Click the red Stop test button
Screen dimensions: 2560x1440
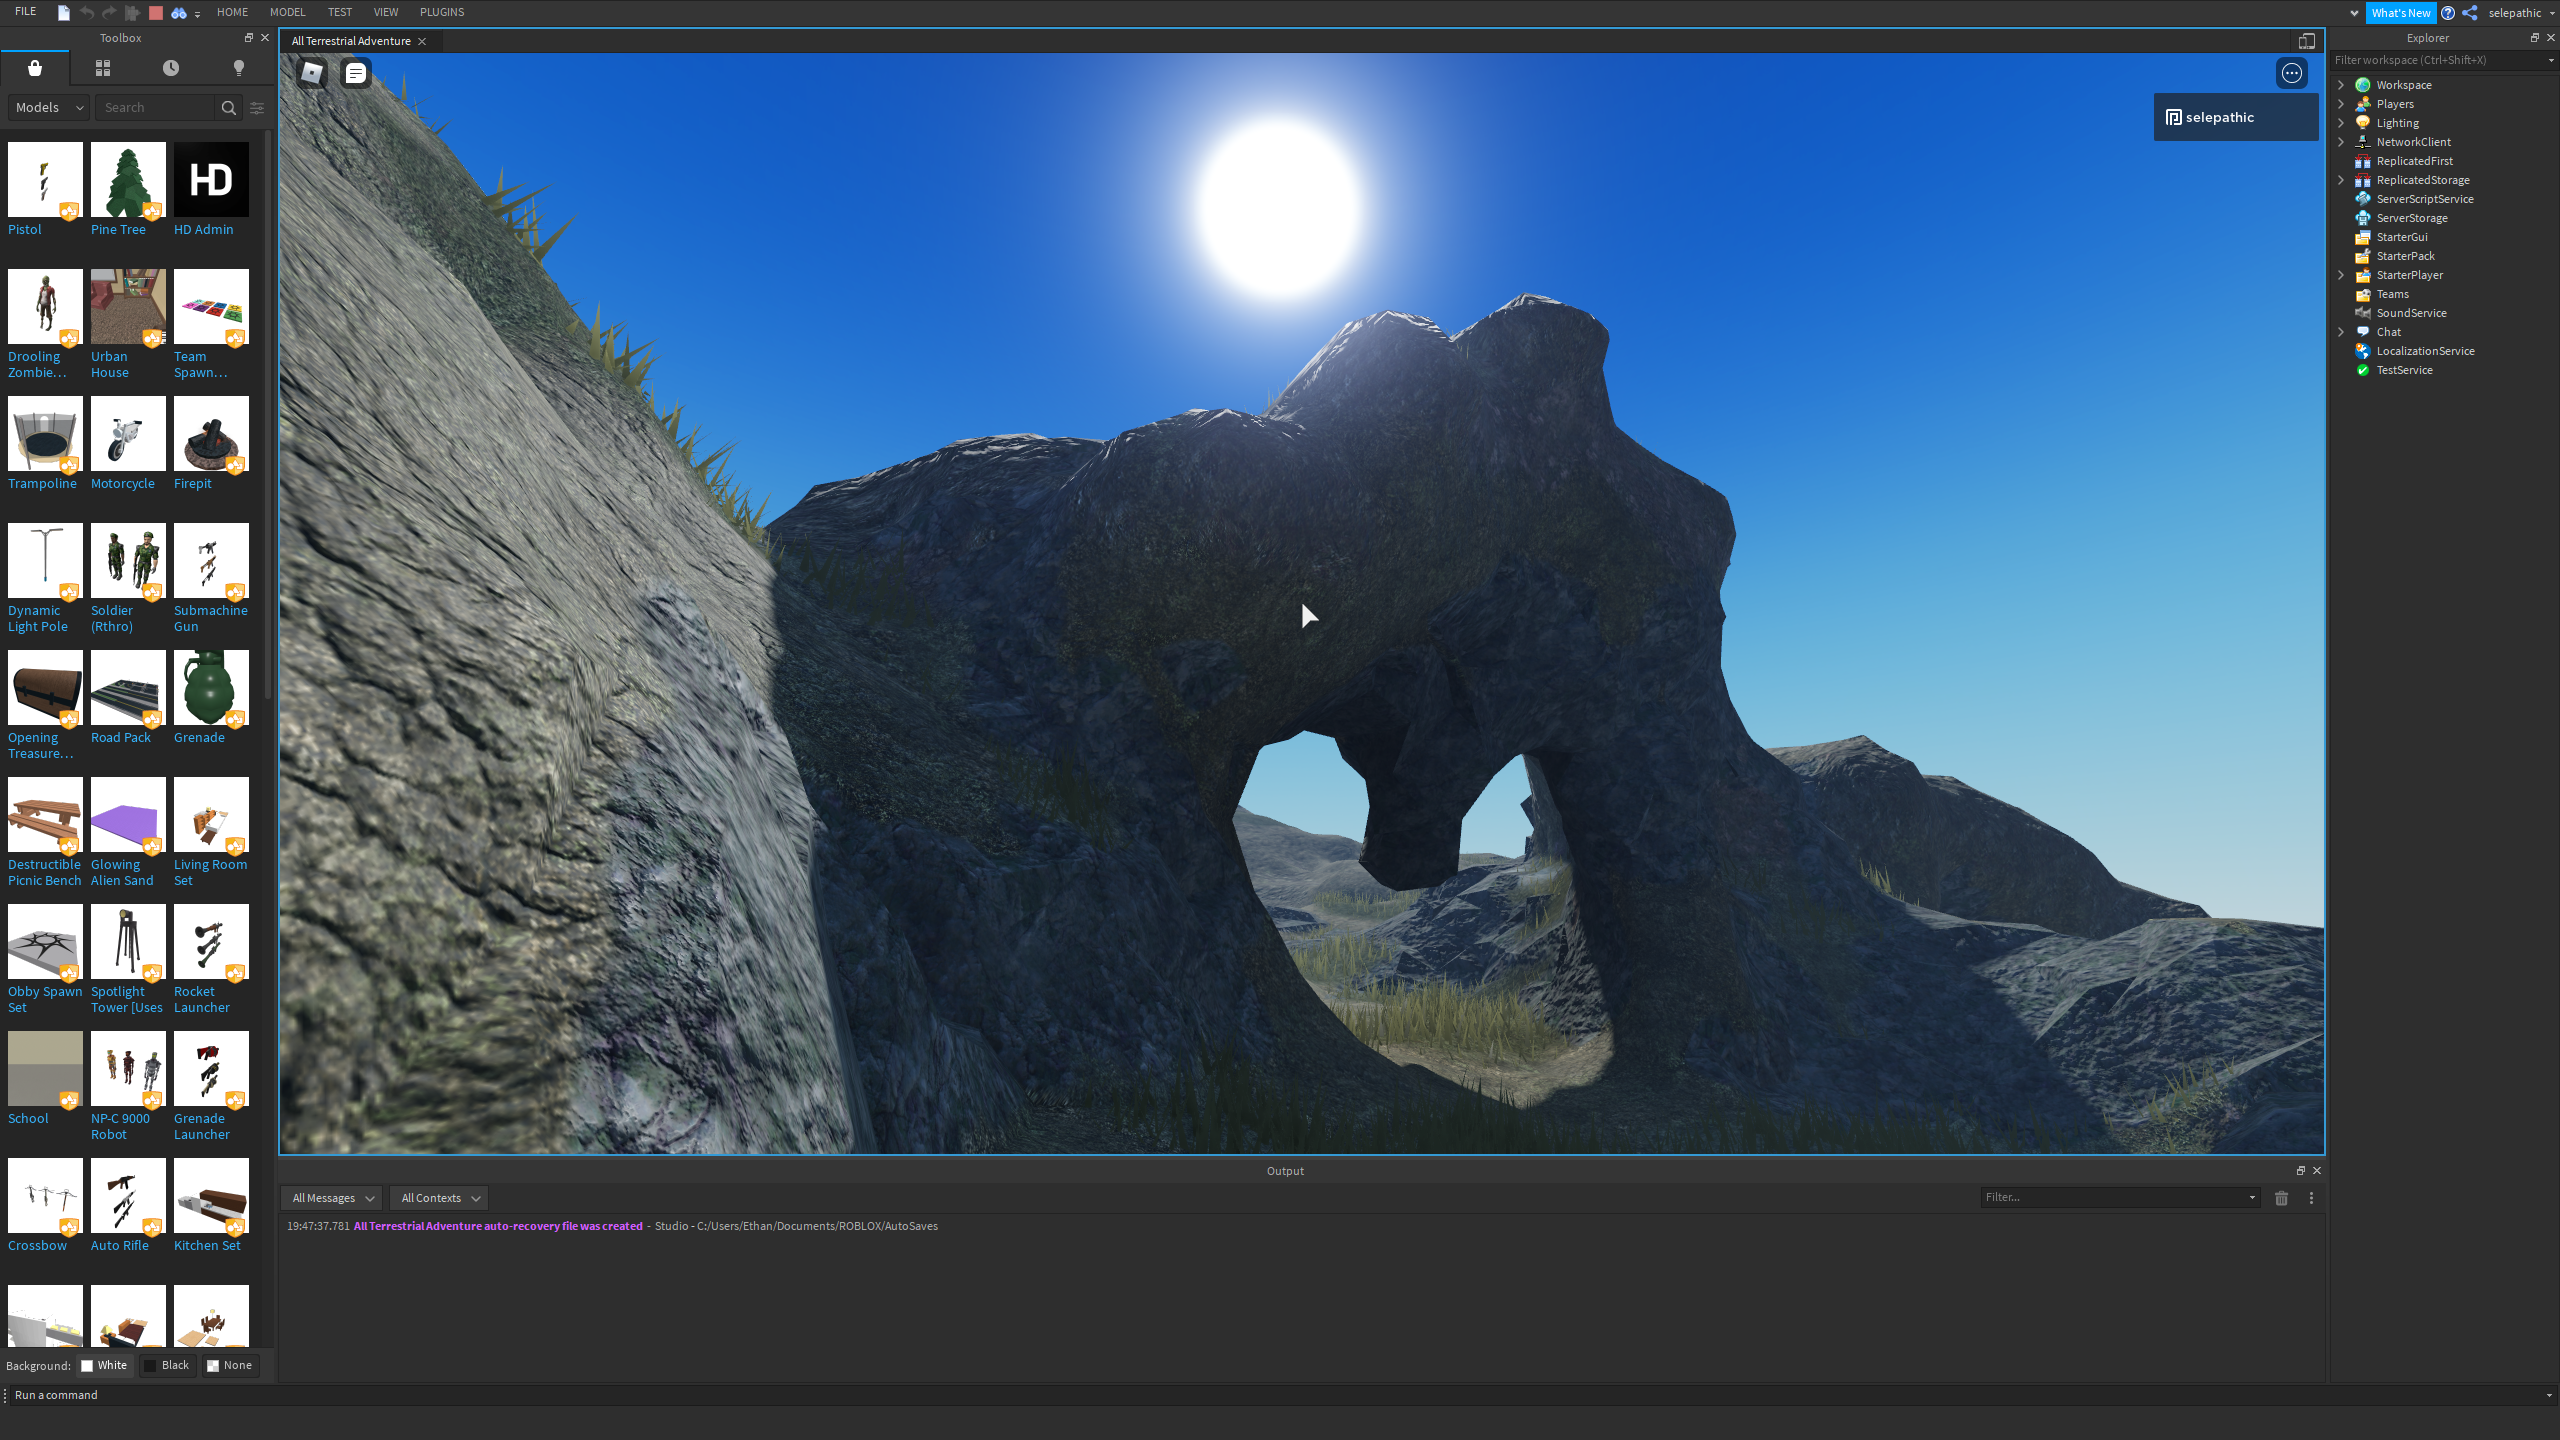point(156,13)
